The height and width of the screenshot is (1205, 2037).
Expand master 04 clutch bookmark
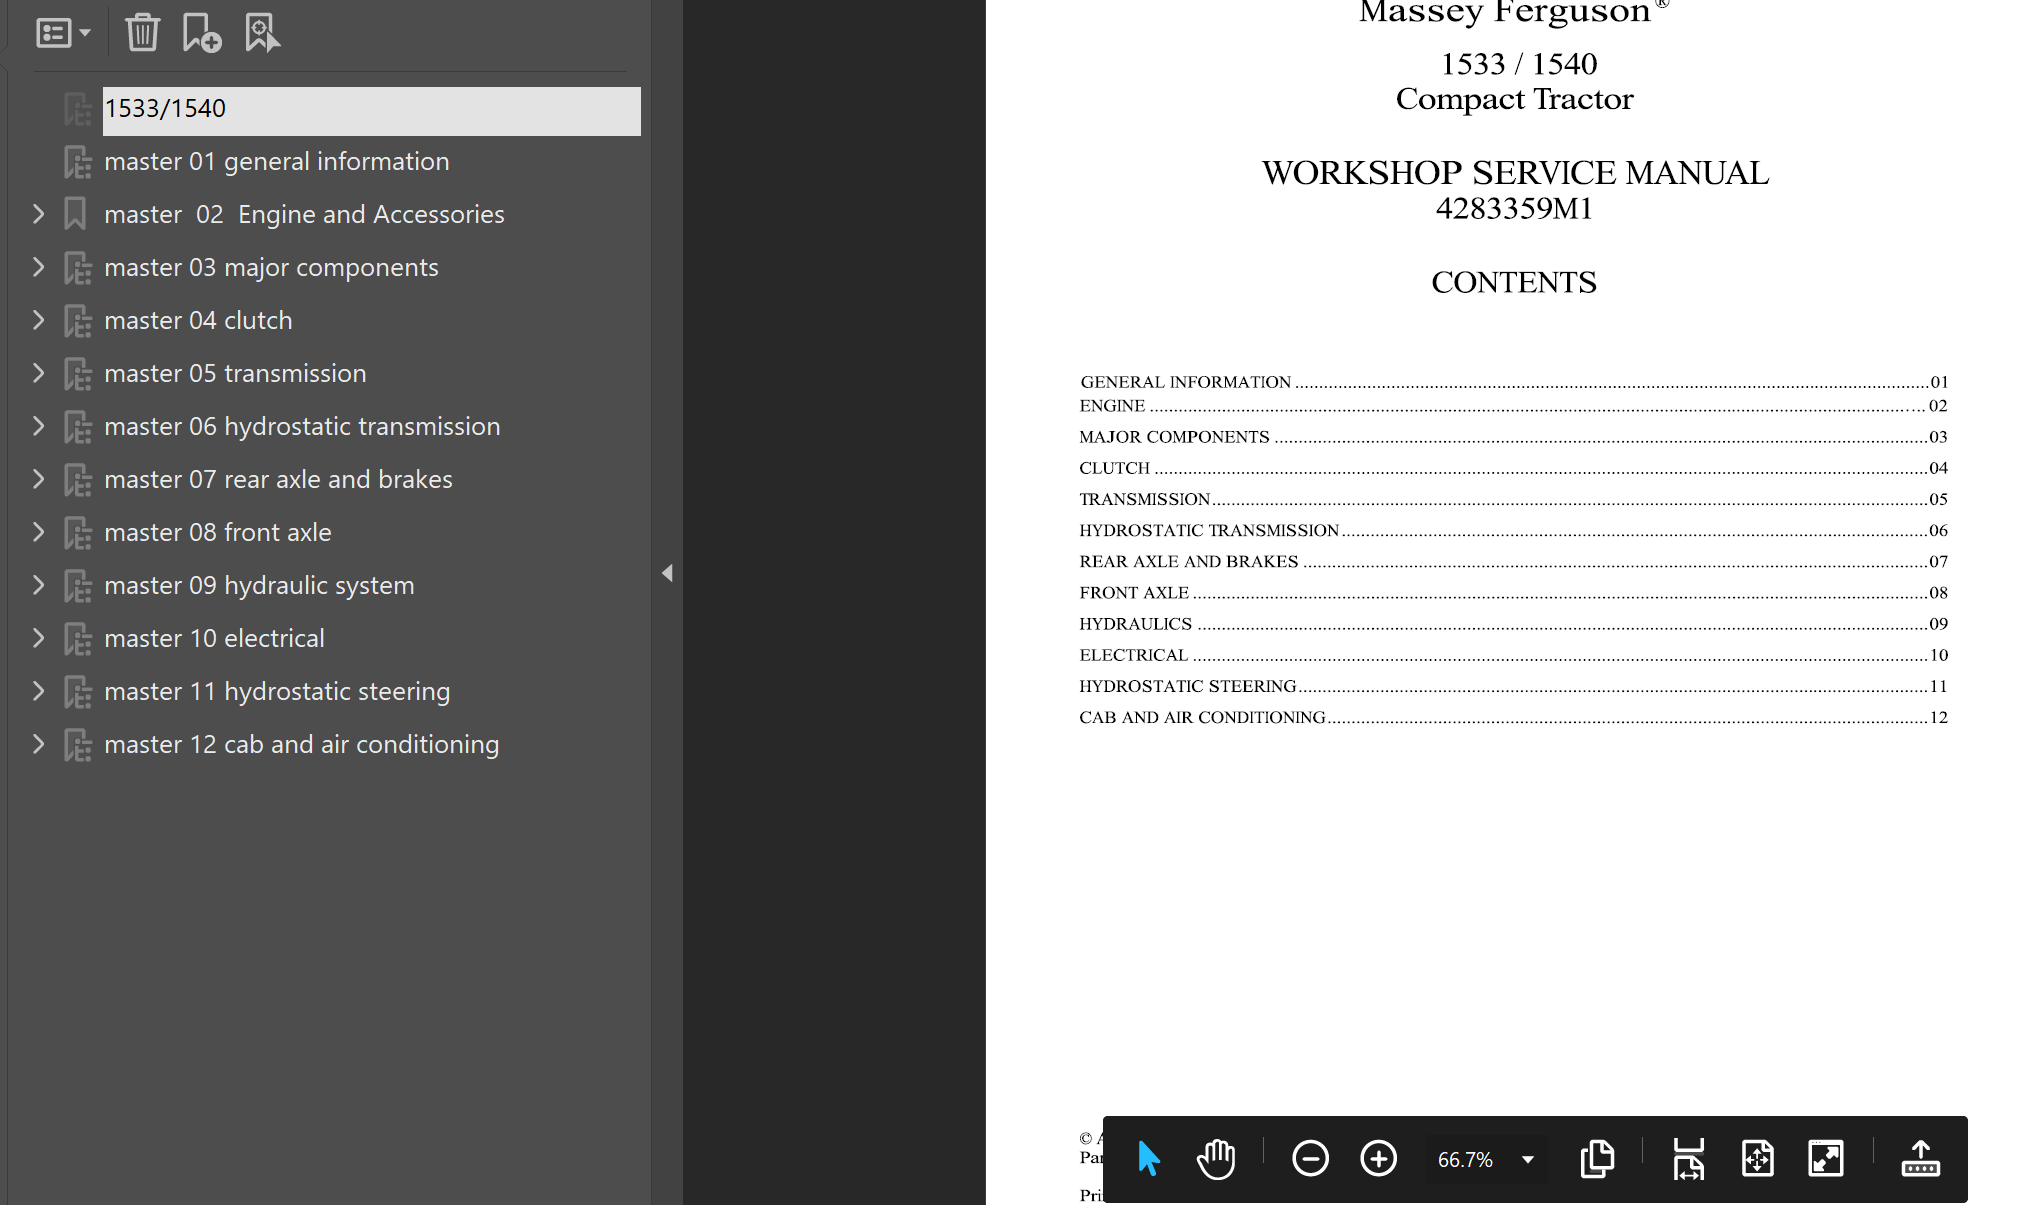38,320
